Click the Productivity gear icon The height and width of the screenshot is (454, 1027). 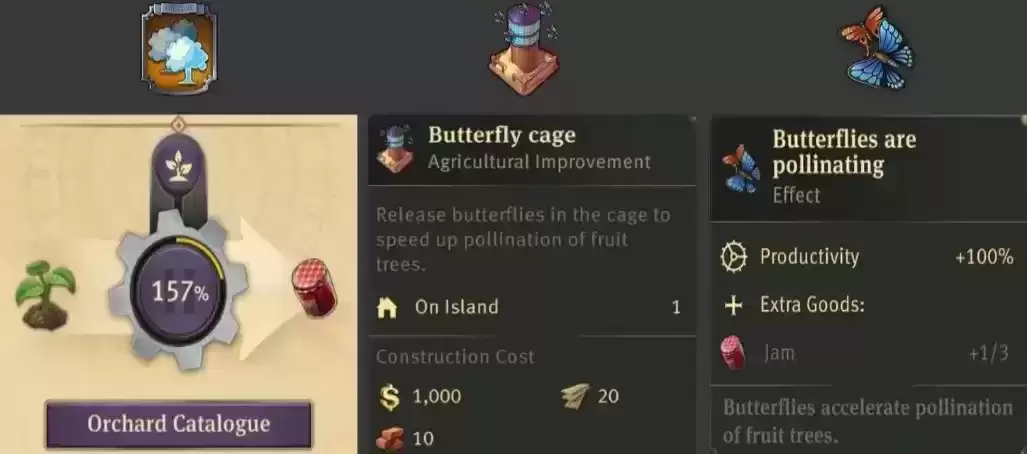click(x=734, y=257)
